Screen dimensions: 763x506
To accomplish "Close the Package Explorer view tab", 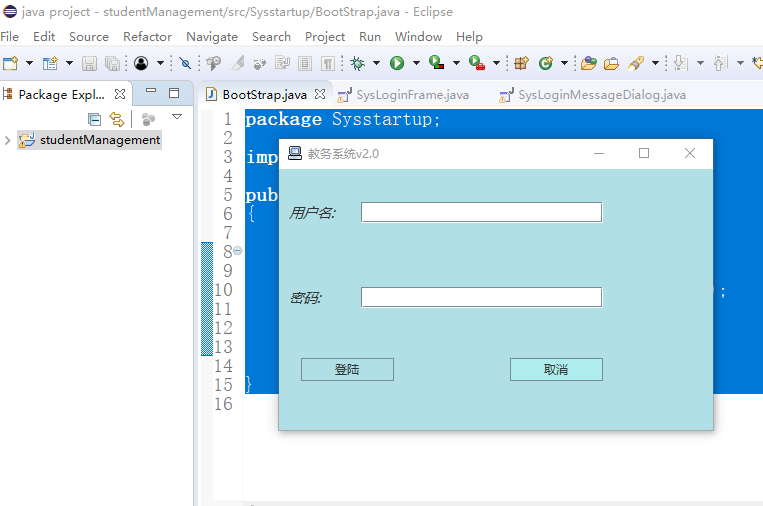I will pos(120,94).
